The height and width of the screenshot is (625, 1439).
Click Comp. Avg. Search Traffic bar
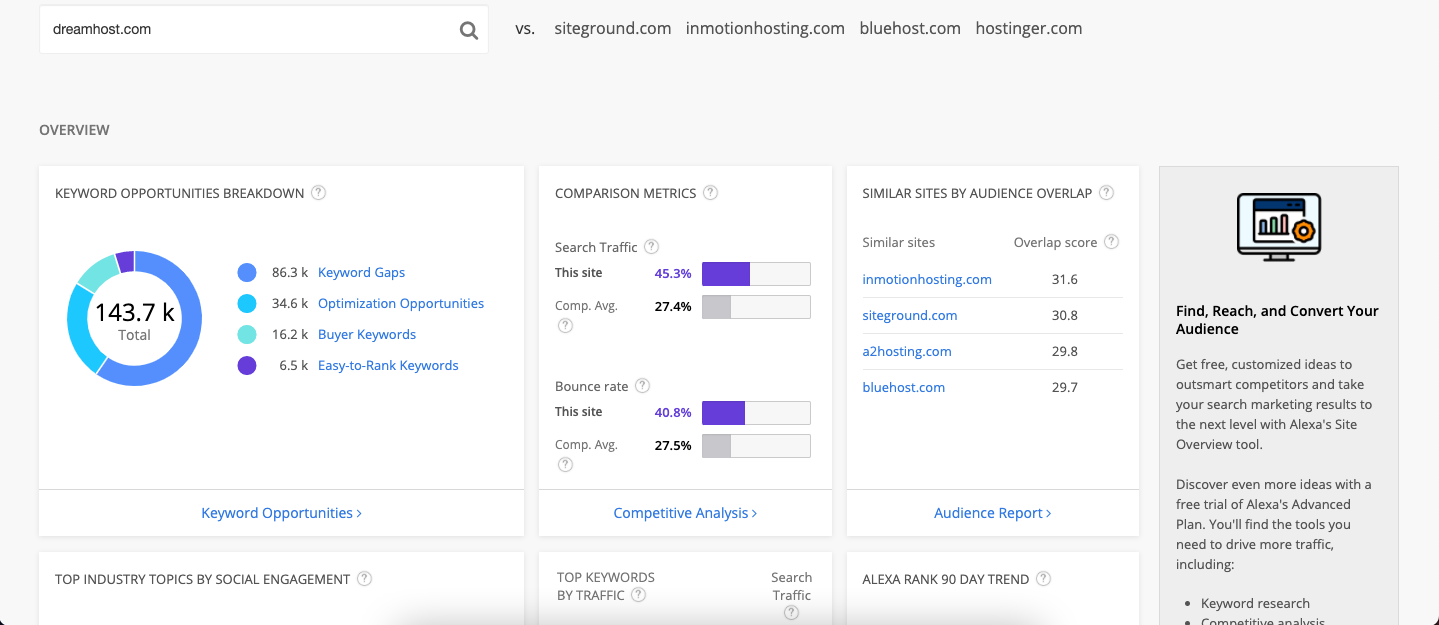(x=756, y=307)
